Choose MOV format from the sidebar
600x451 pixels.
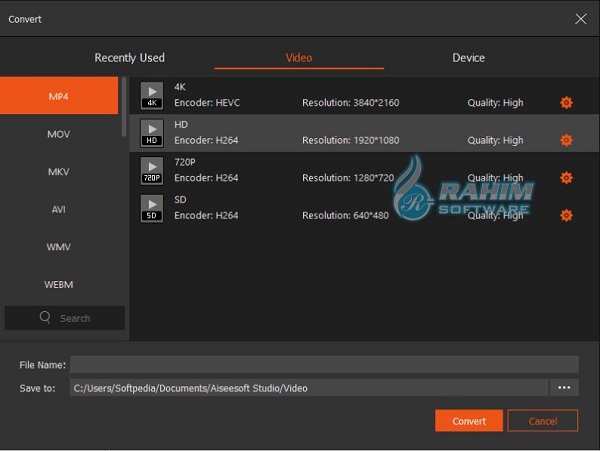tap(59, 134)
